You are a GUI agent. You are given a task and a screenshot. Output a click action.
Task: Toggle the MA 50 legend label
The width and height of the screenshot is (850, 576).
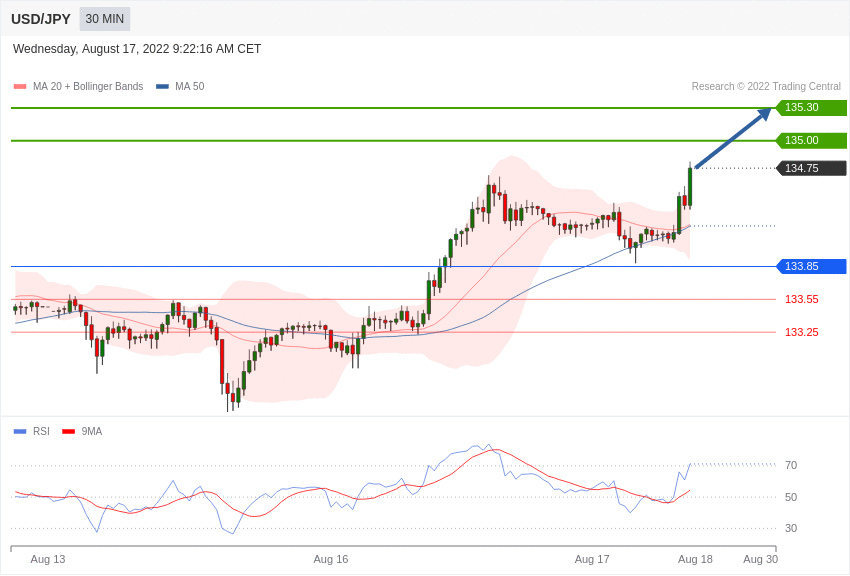click(190, 87)
